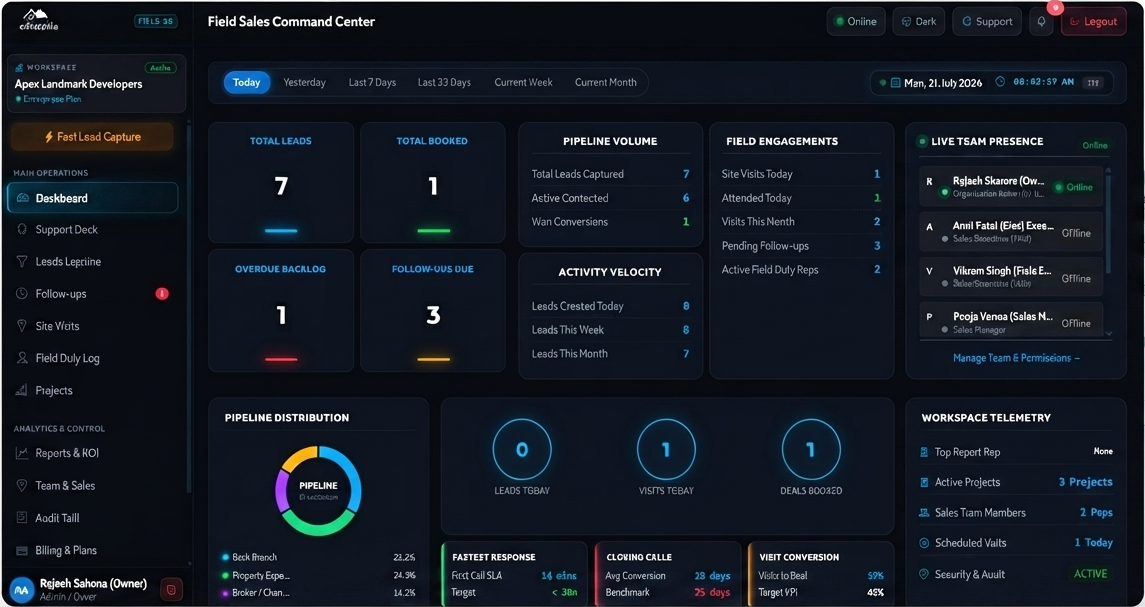Click the Pooja team member row
Screen dimensions: 1145x607
[x=1011, y=321]
